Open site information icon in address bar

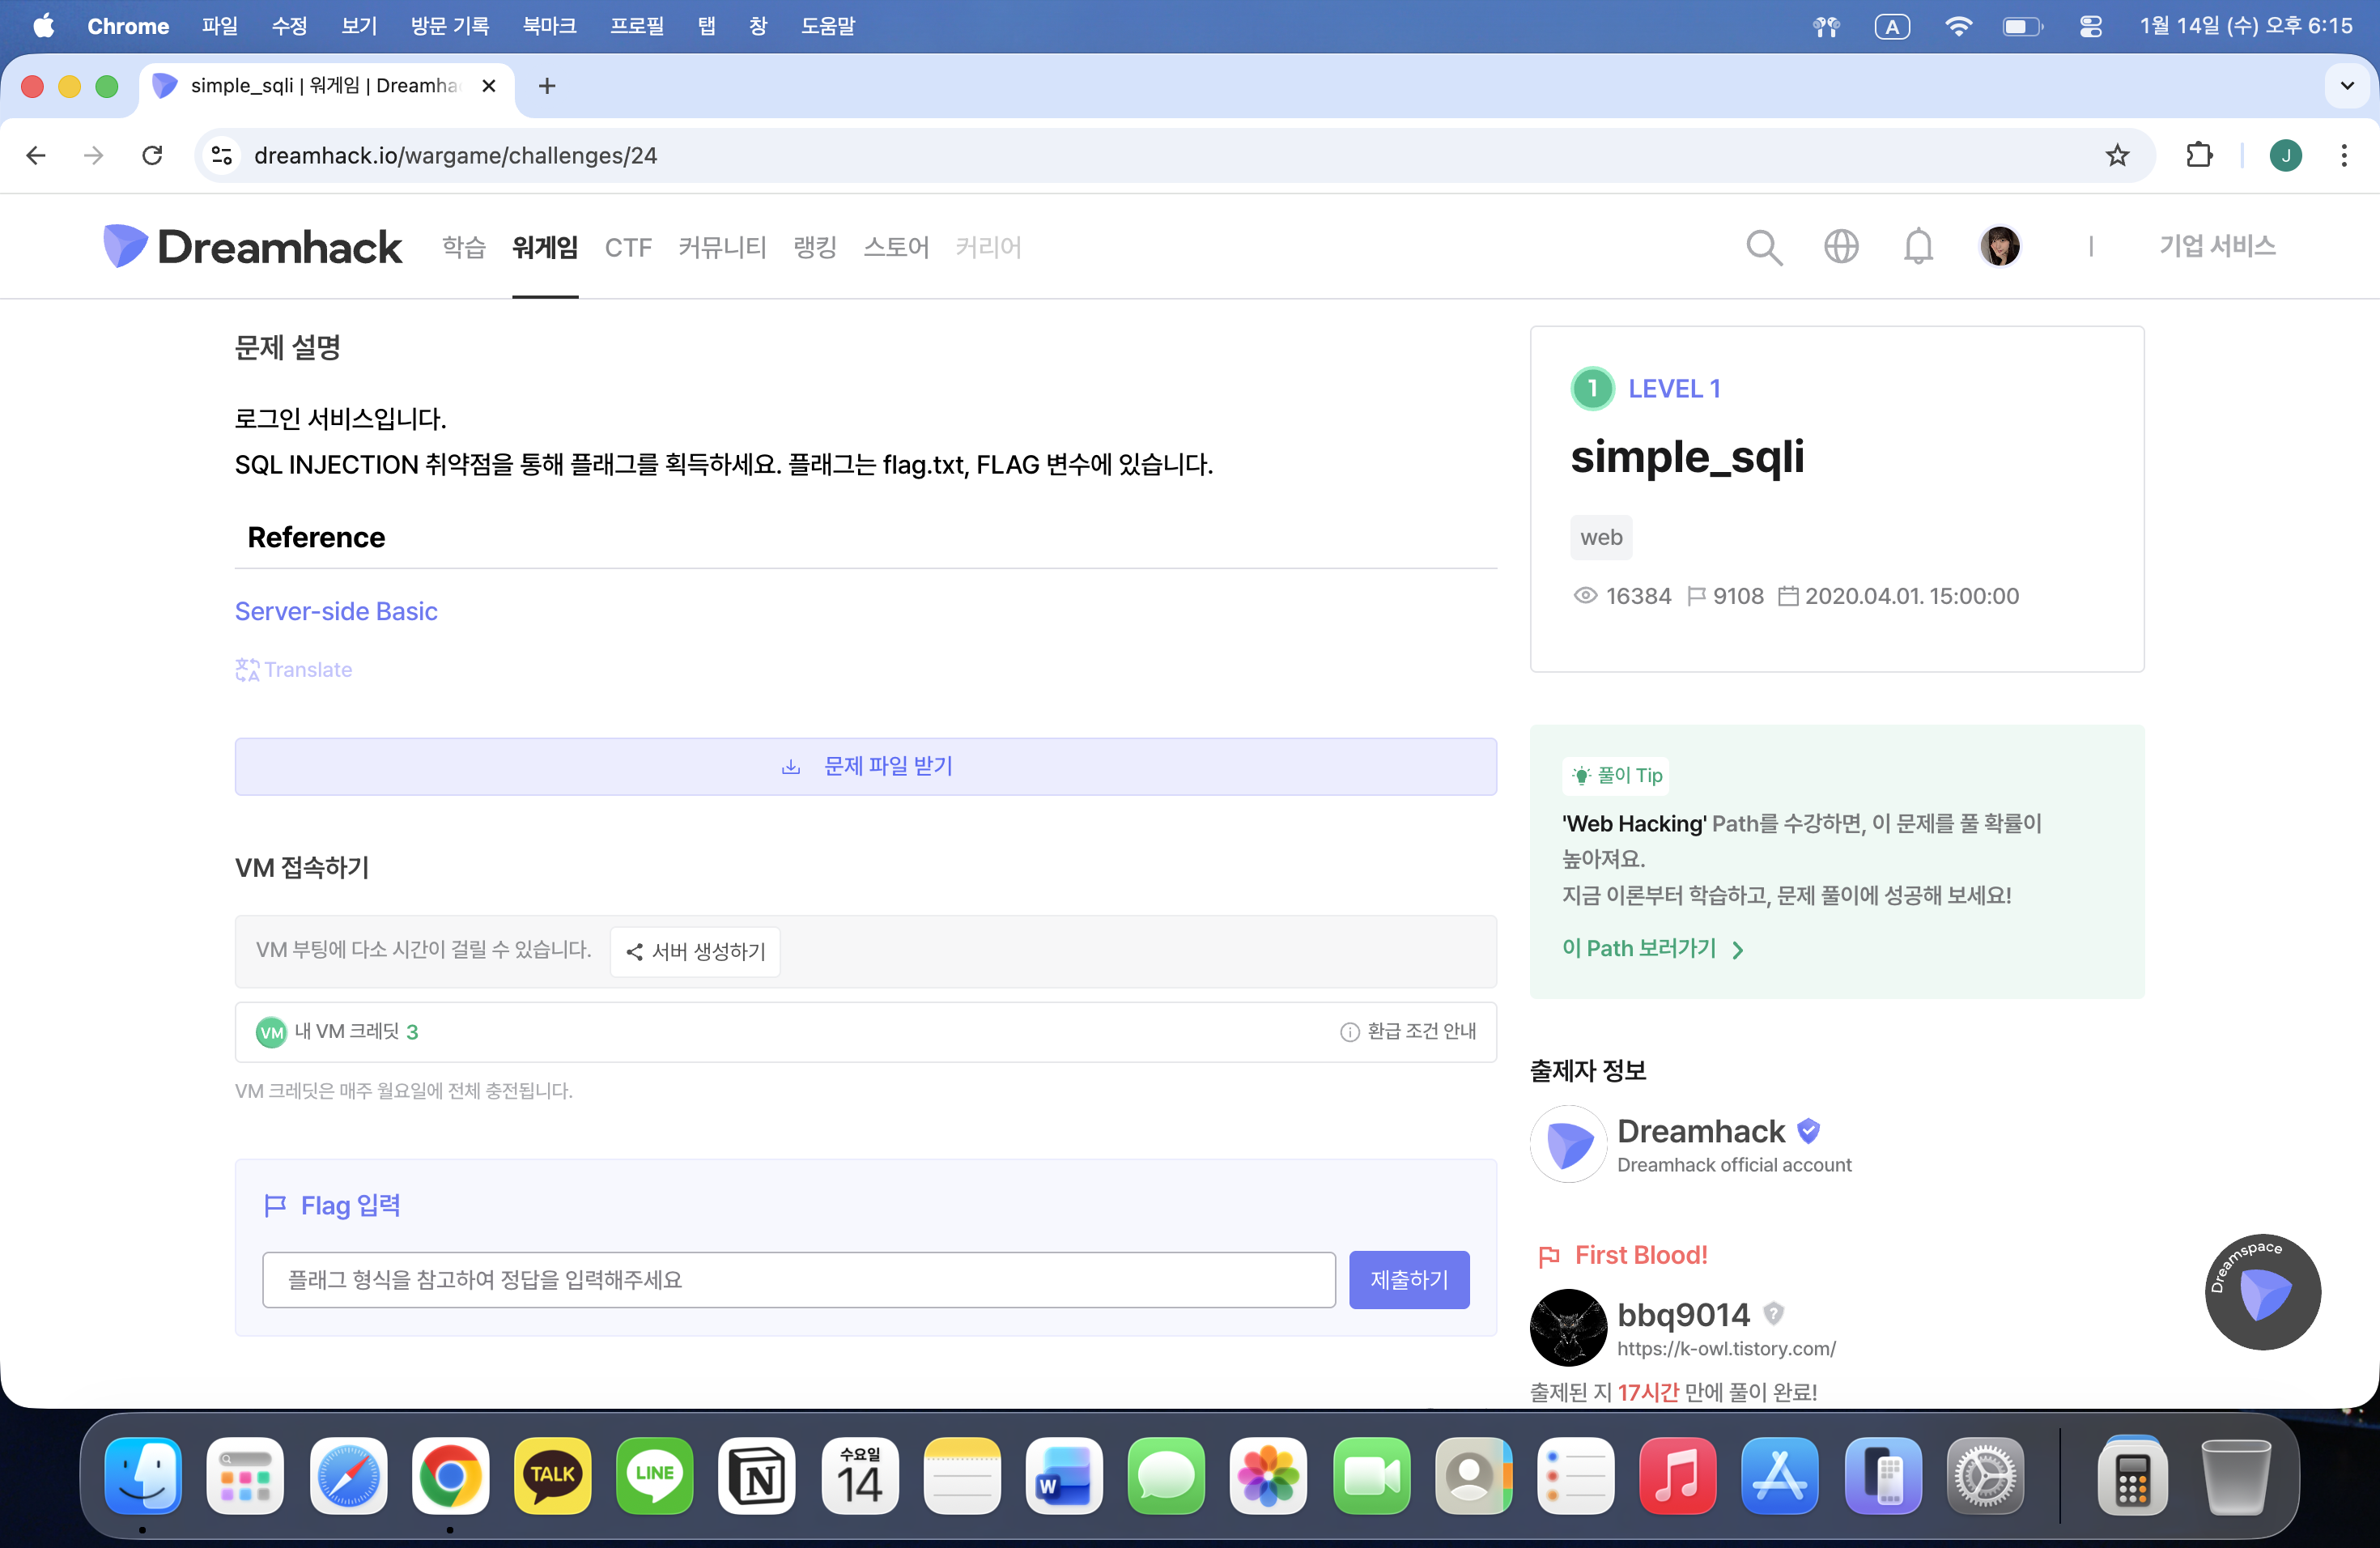click(x=222, y=155)
